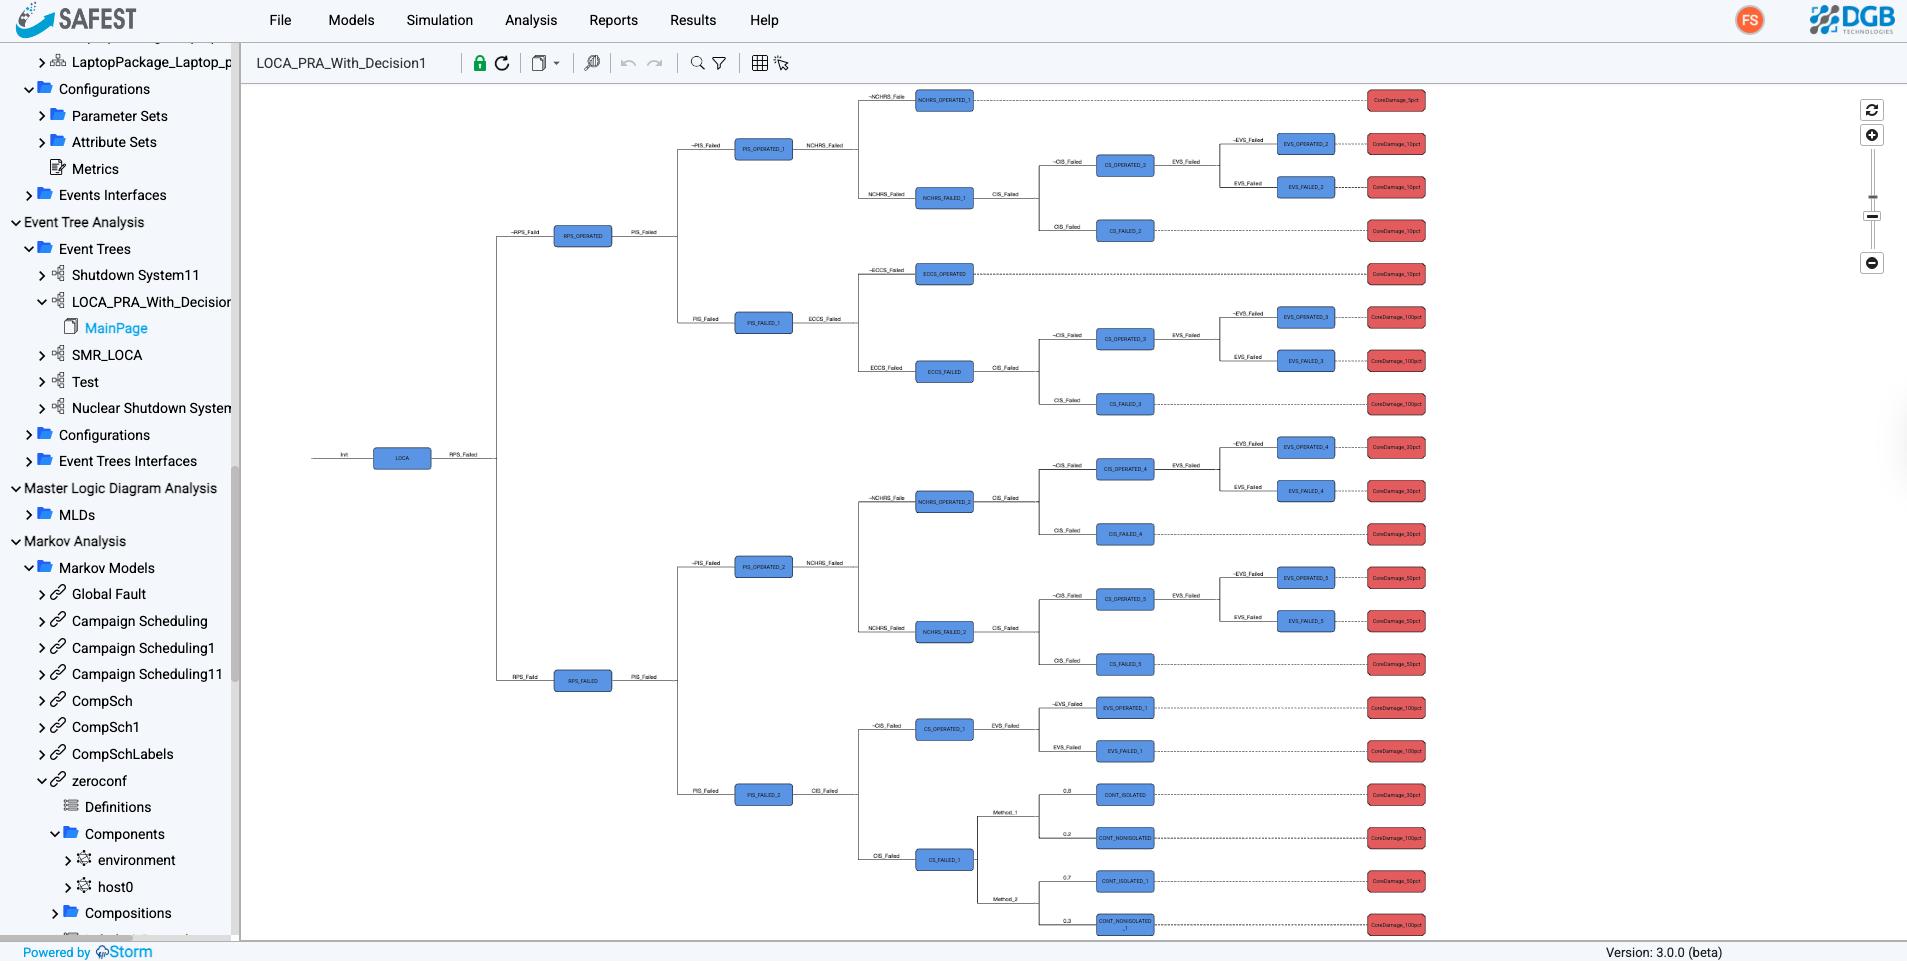Expand the Global Fault Markov model
1907x964 pixels.
(42, 594)
